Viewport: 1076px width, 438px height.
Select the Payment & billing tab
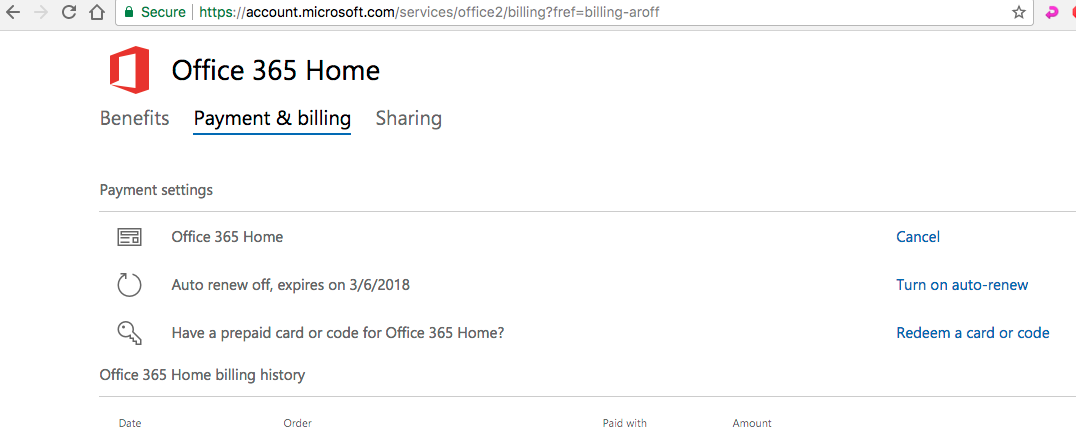tap(272, 118)
